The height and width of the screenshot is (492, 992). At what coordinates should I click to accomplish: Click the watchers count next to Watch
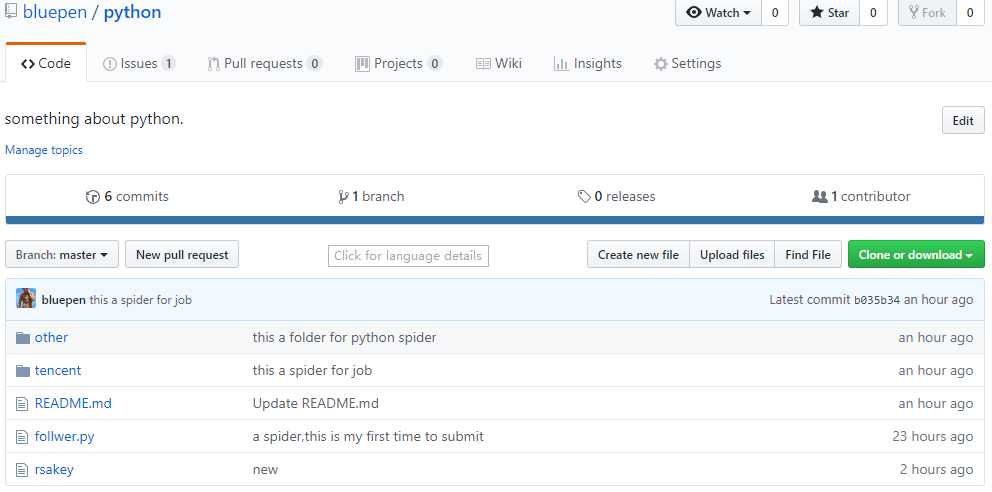[775, 12]
